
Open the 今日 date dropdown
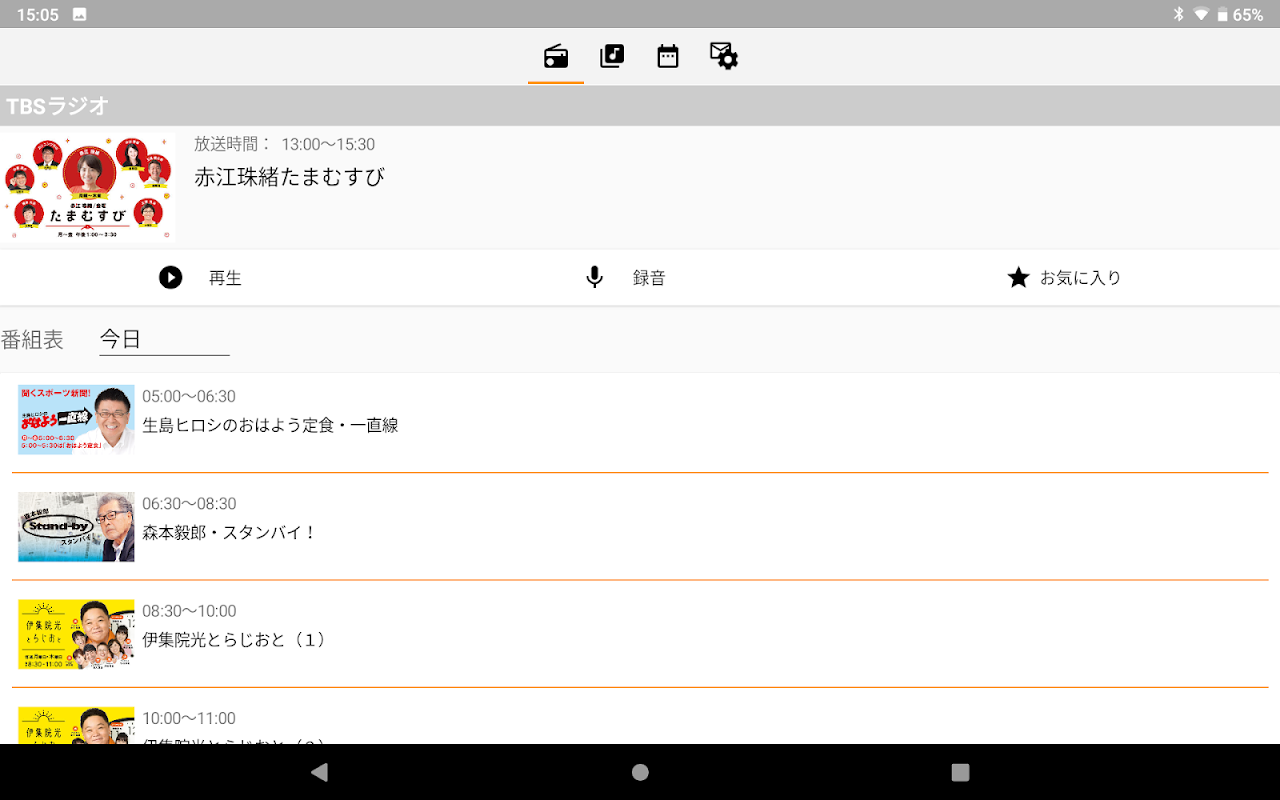tap(164, 340)
